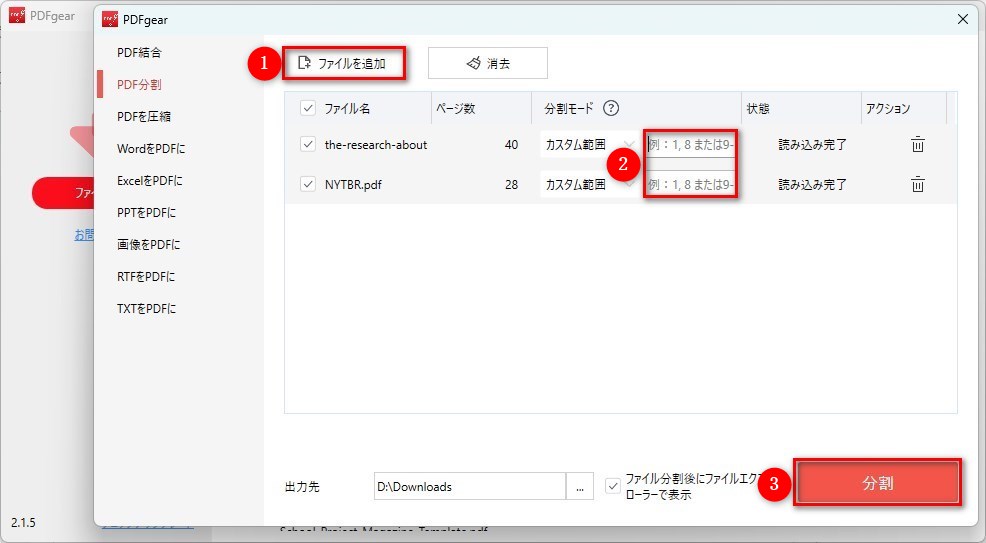Open カスタム範囲 dropdown for NYTBR.pdf
The image size is (986, 543).
tap(590, 184)
